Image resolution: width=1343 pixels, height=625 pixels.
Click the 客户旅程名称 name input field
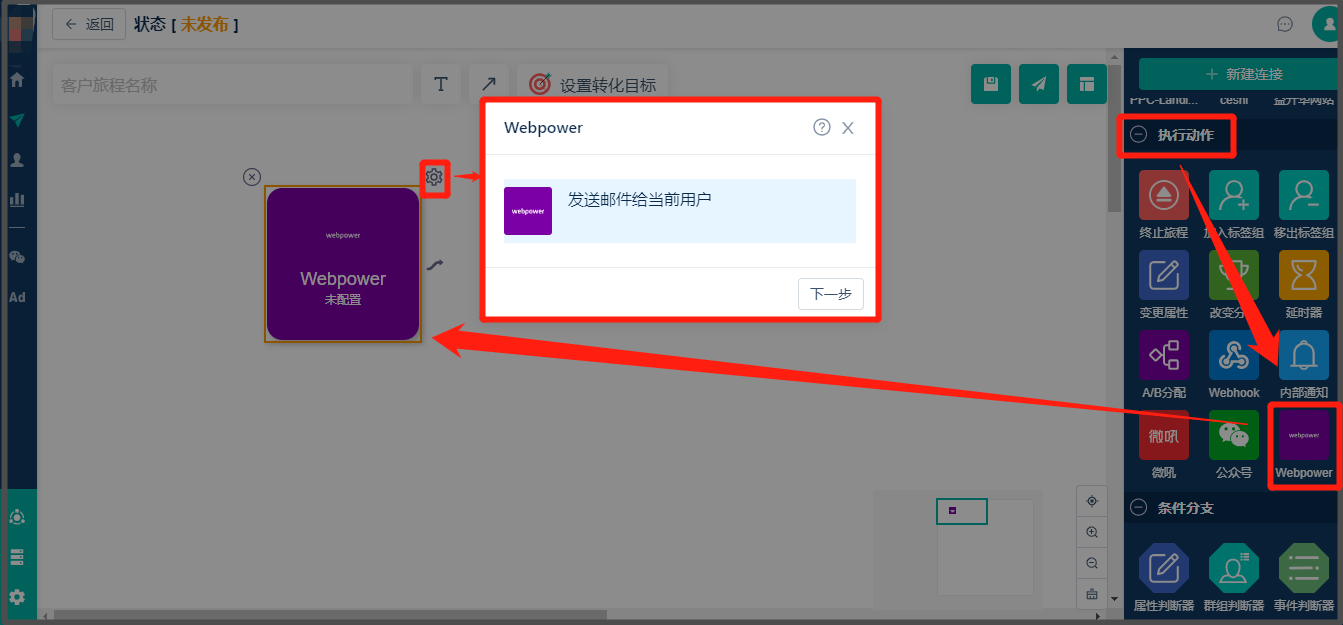(x=232, y=85)
